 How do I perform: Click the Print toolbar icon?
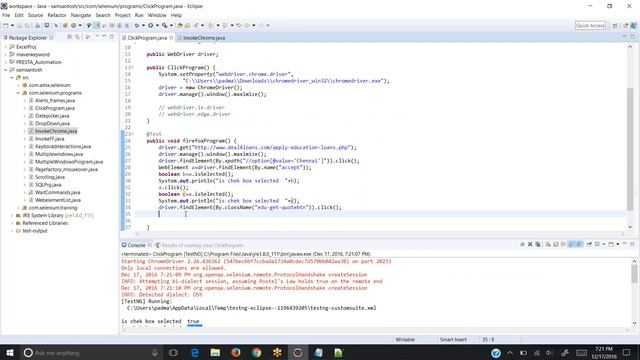pos(38,25)
